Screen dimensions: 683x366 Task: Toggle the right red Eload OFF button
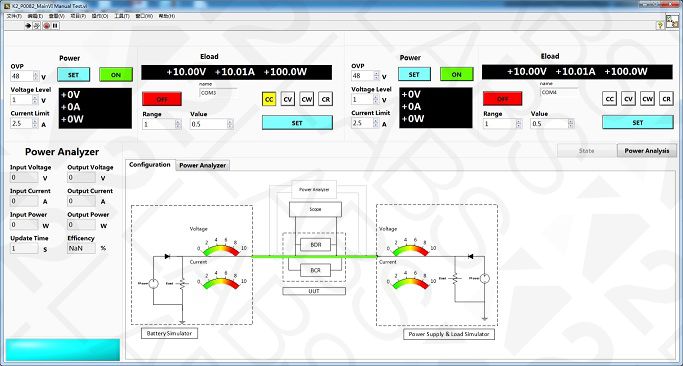coord(502,98)
